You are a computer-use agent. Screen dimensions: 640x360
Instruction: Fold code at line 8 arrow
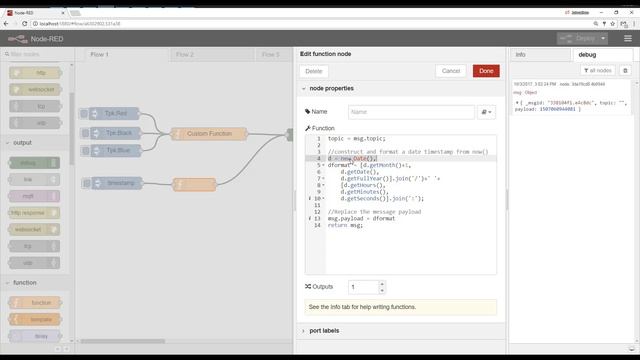[324, 185]
